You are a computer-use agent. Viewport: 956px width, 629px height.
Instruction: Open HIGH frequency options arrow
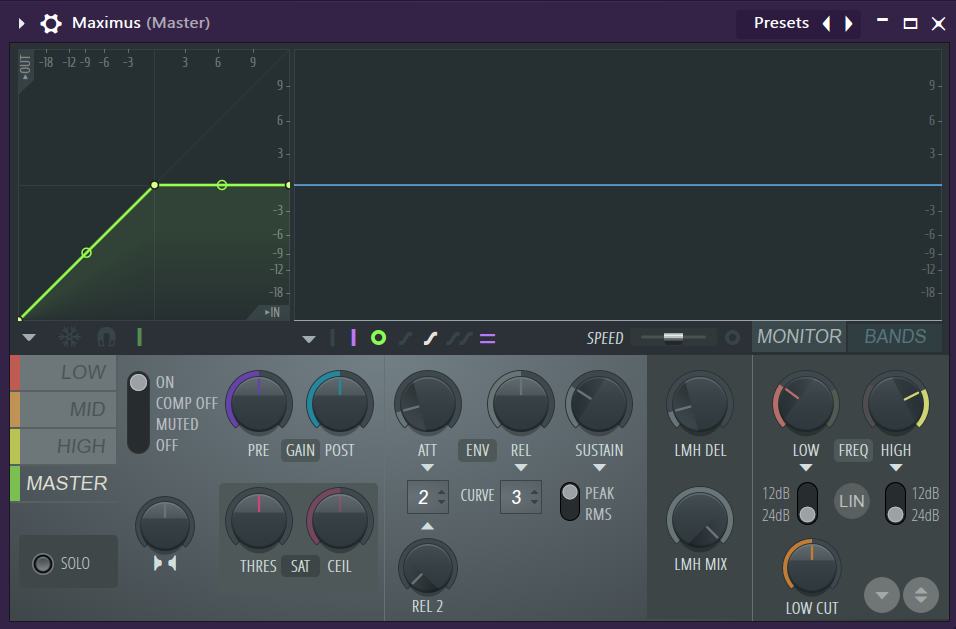896,467
